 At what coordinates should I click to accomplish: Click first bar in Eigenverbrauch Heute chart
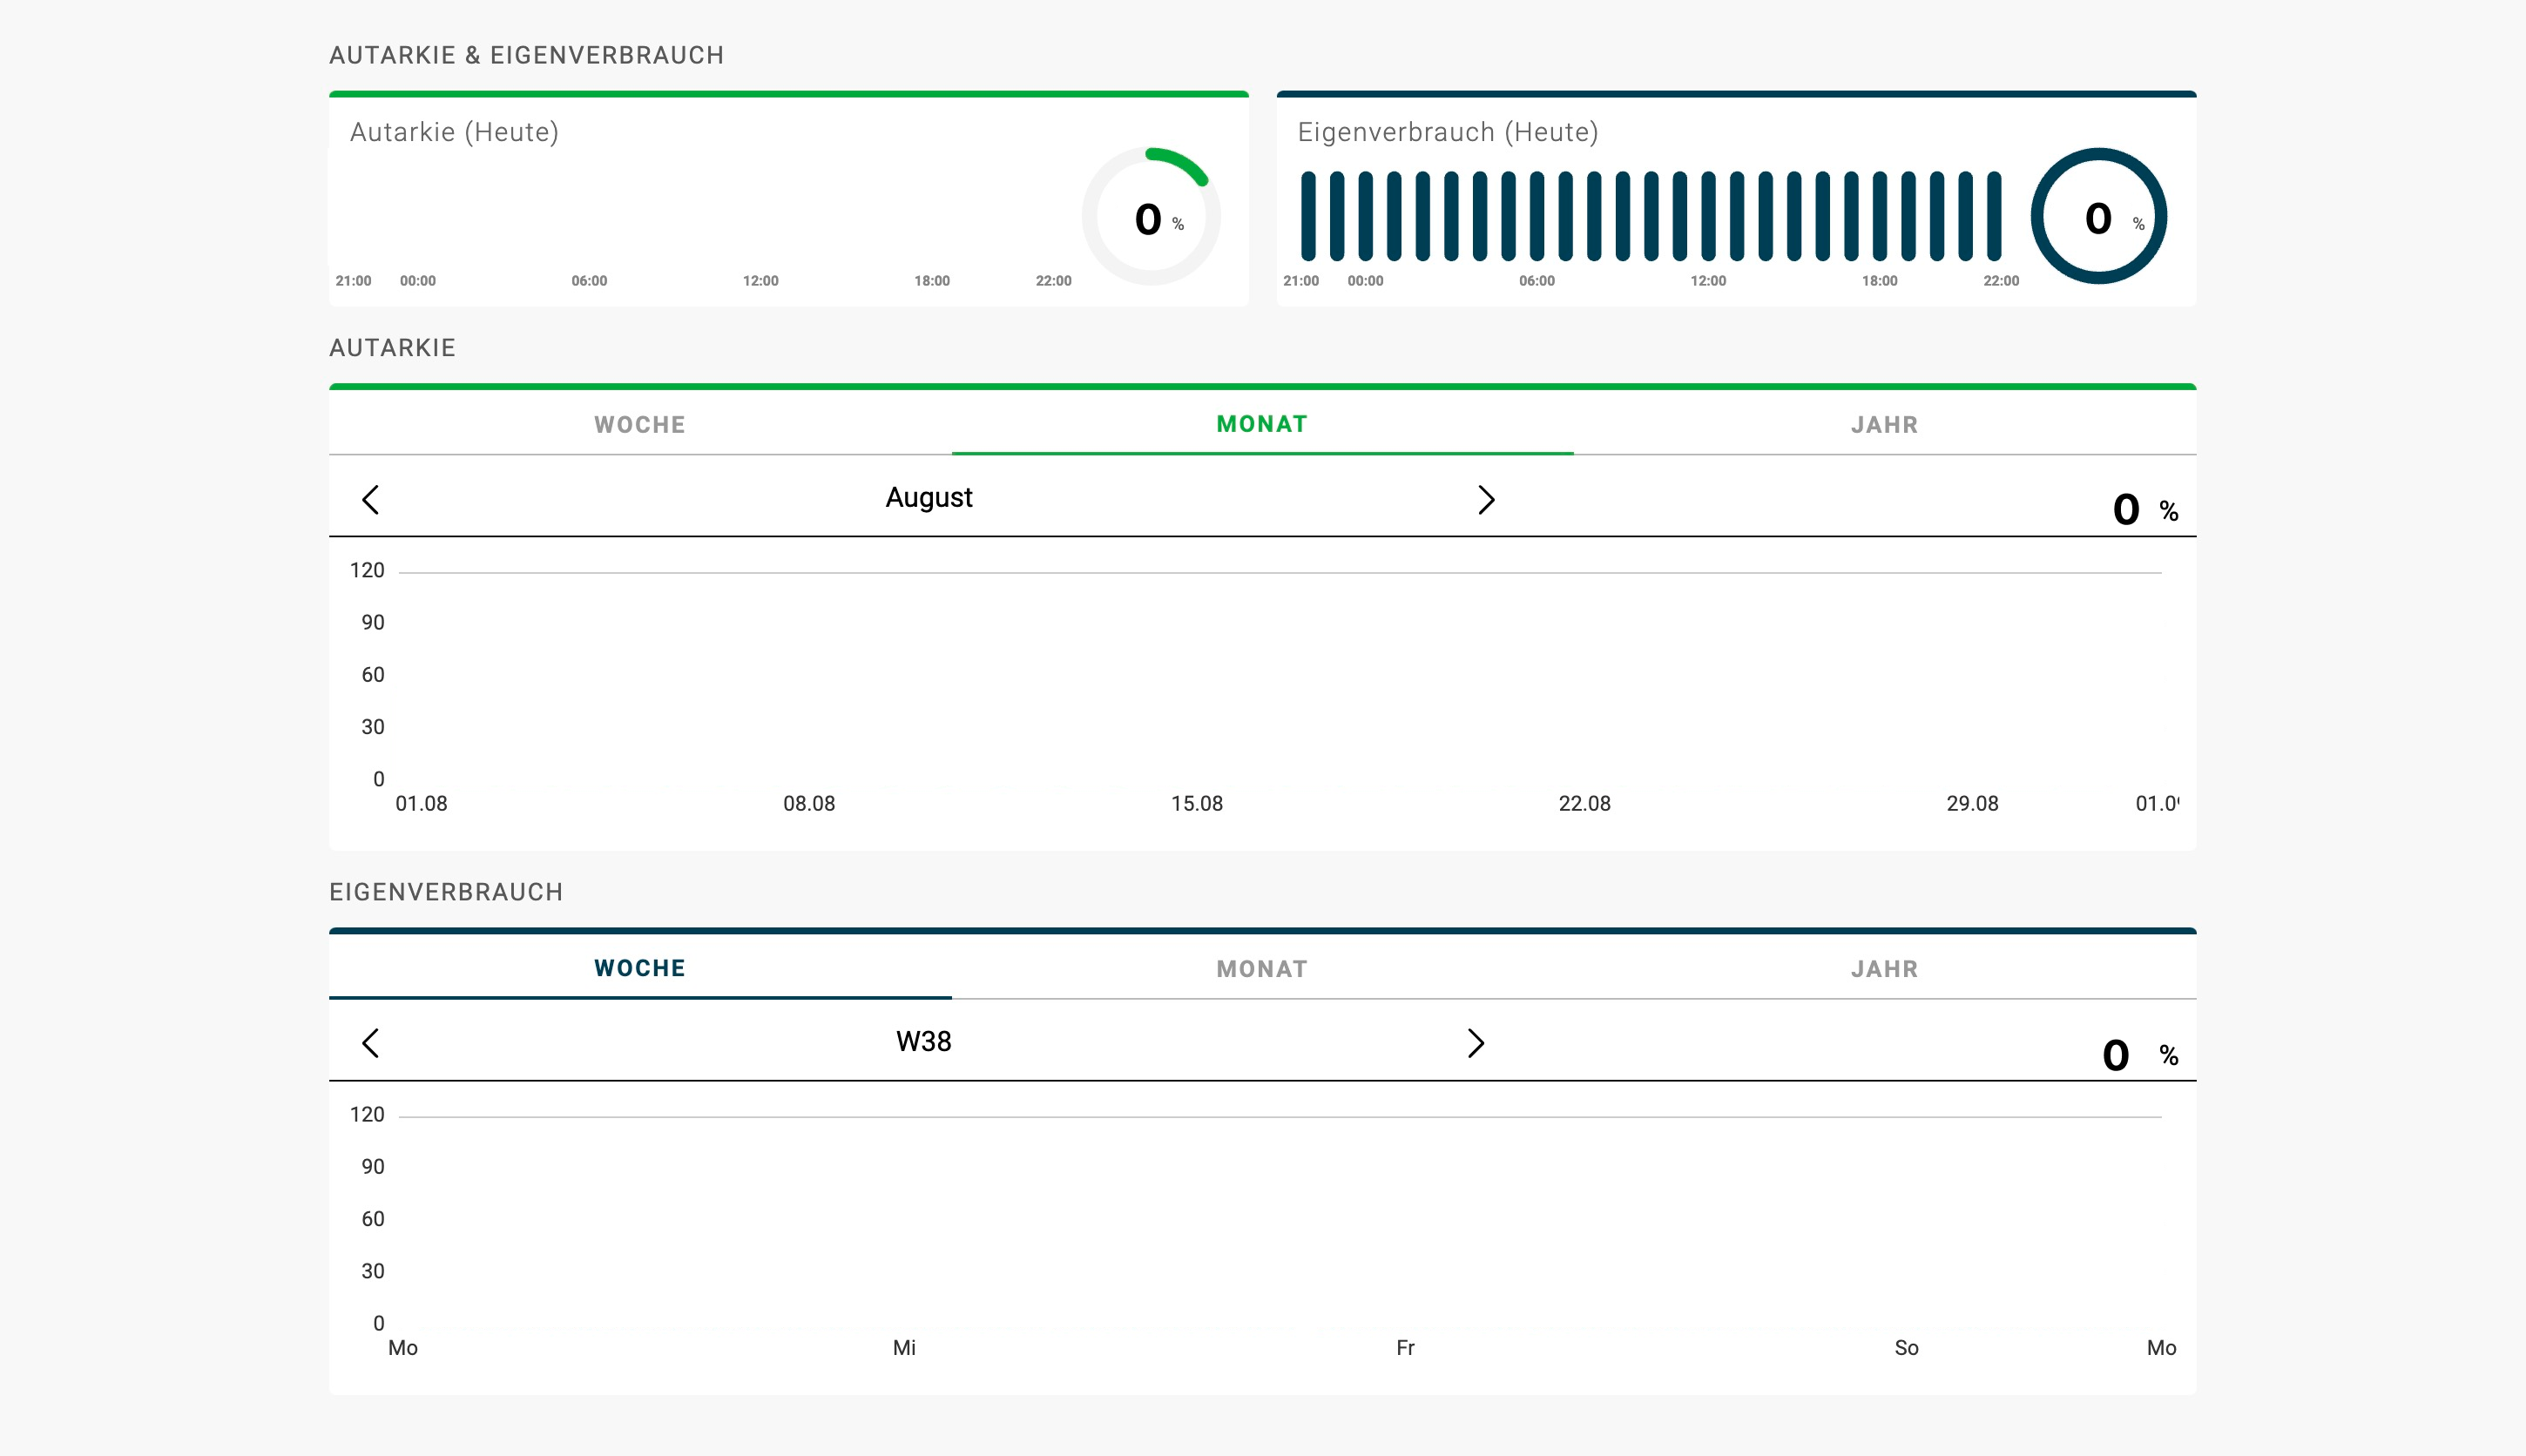(x=1308, y=216)
